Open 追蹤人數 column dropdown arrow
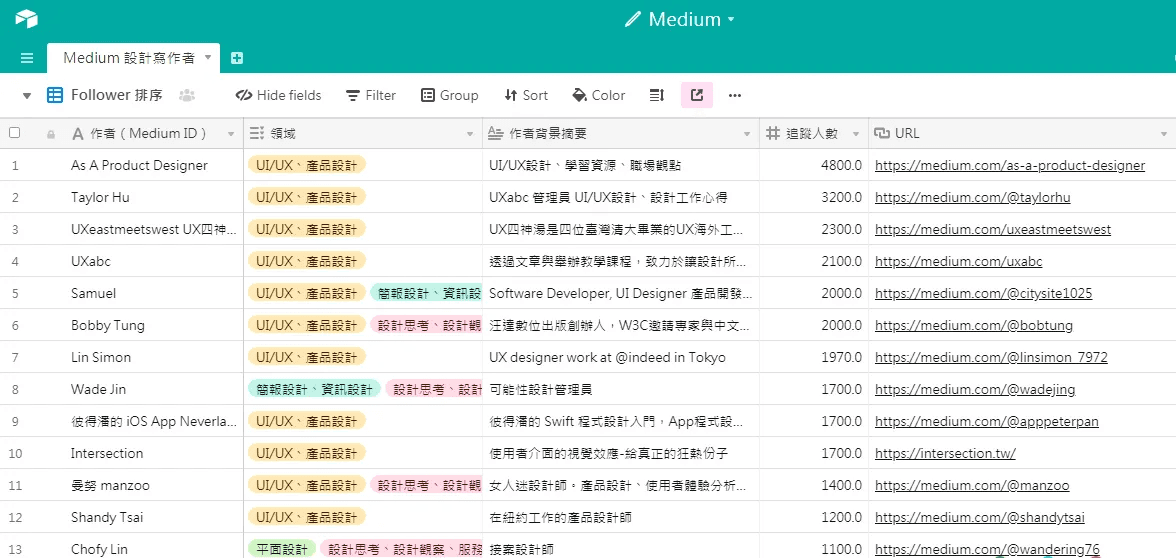Screen dimensions: 1176x558 856,134
